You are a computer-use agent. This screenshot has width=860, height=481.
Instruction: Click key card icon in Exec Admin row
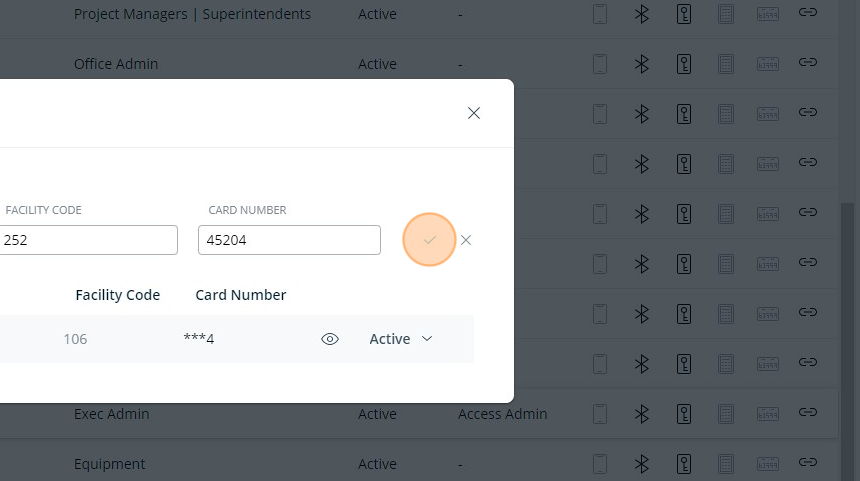click(684, 414)
